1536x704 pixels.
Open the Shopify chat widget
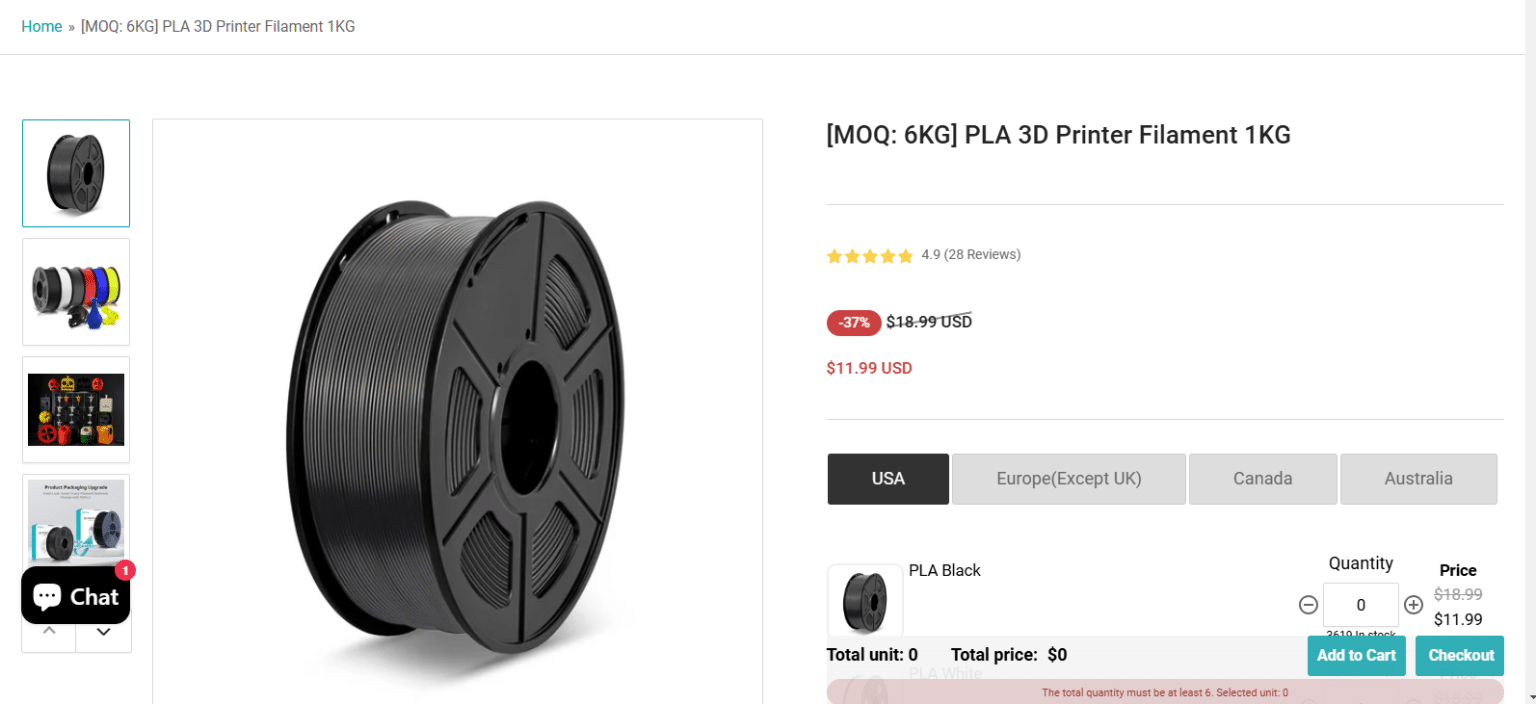tap(75, 595)
